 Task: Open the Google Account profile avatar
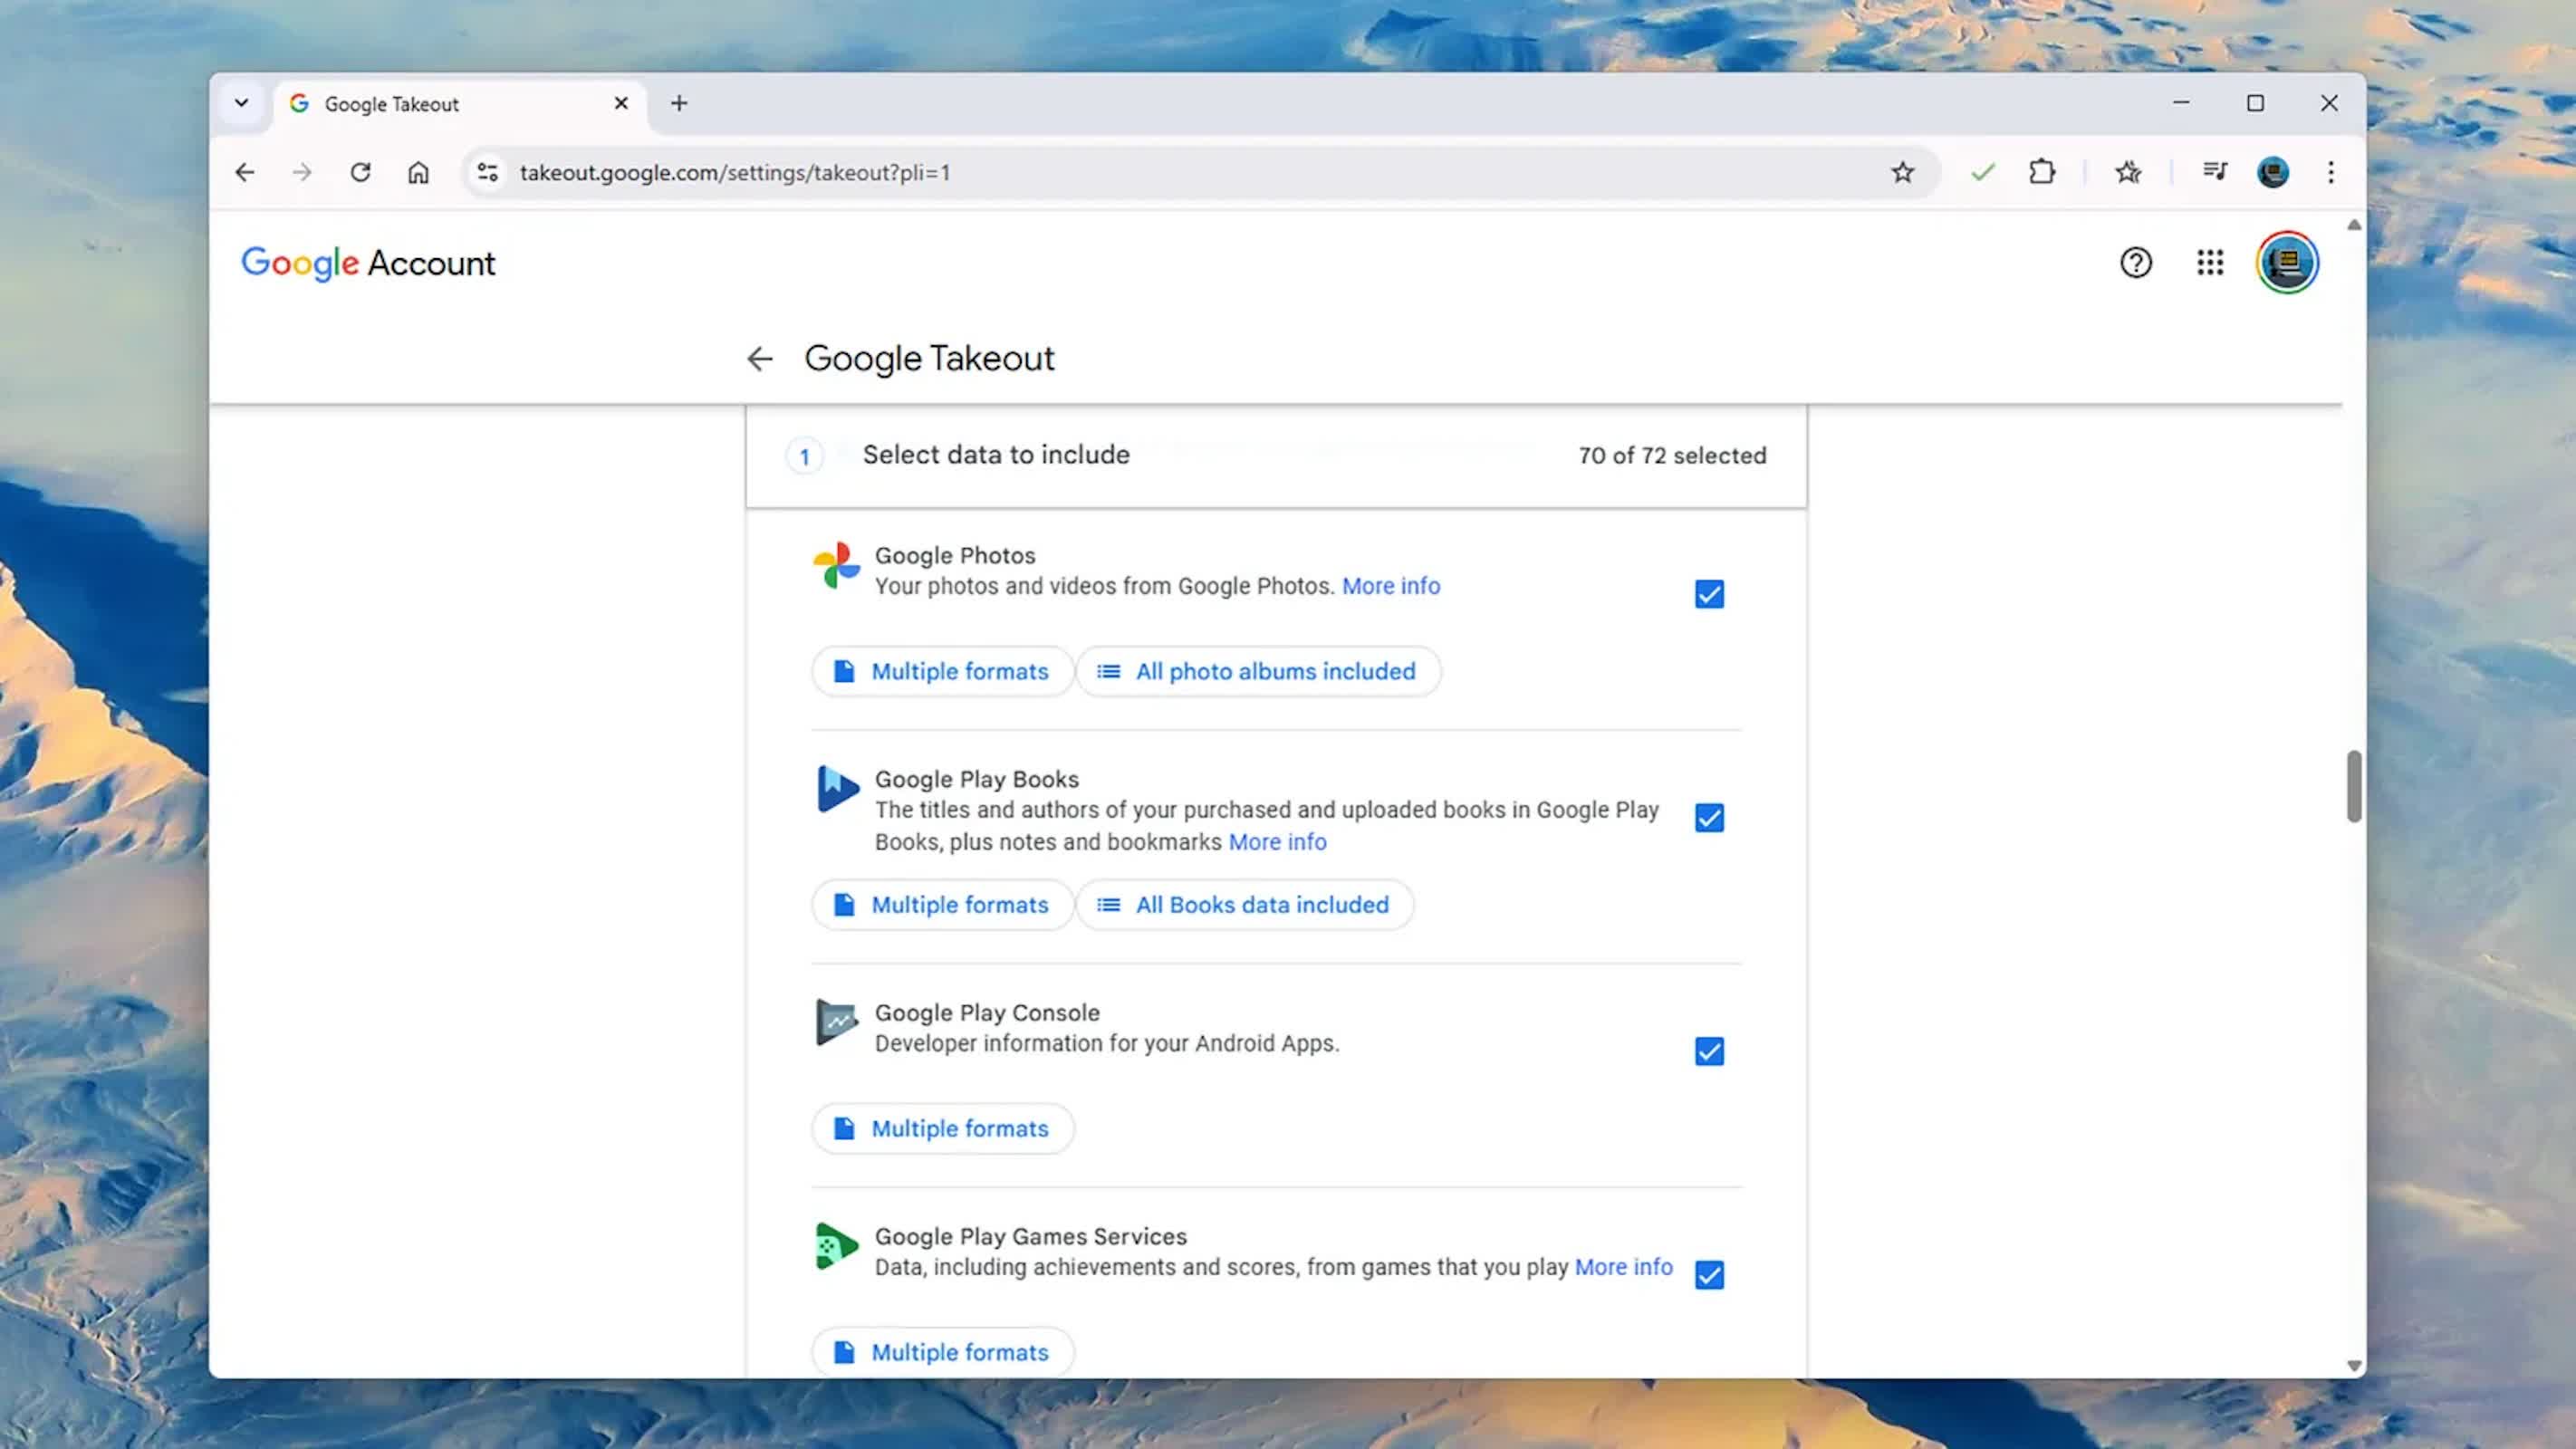(2286, 263)
